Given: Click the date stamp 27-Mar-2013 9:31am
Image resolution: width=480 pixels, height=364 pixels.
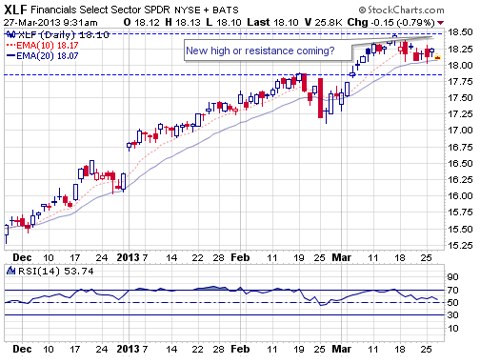Looking at the screenshot, I should 51,23.
